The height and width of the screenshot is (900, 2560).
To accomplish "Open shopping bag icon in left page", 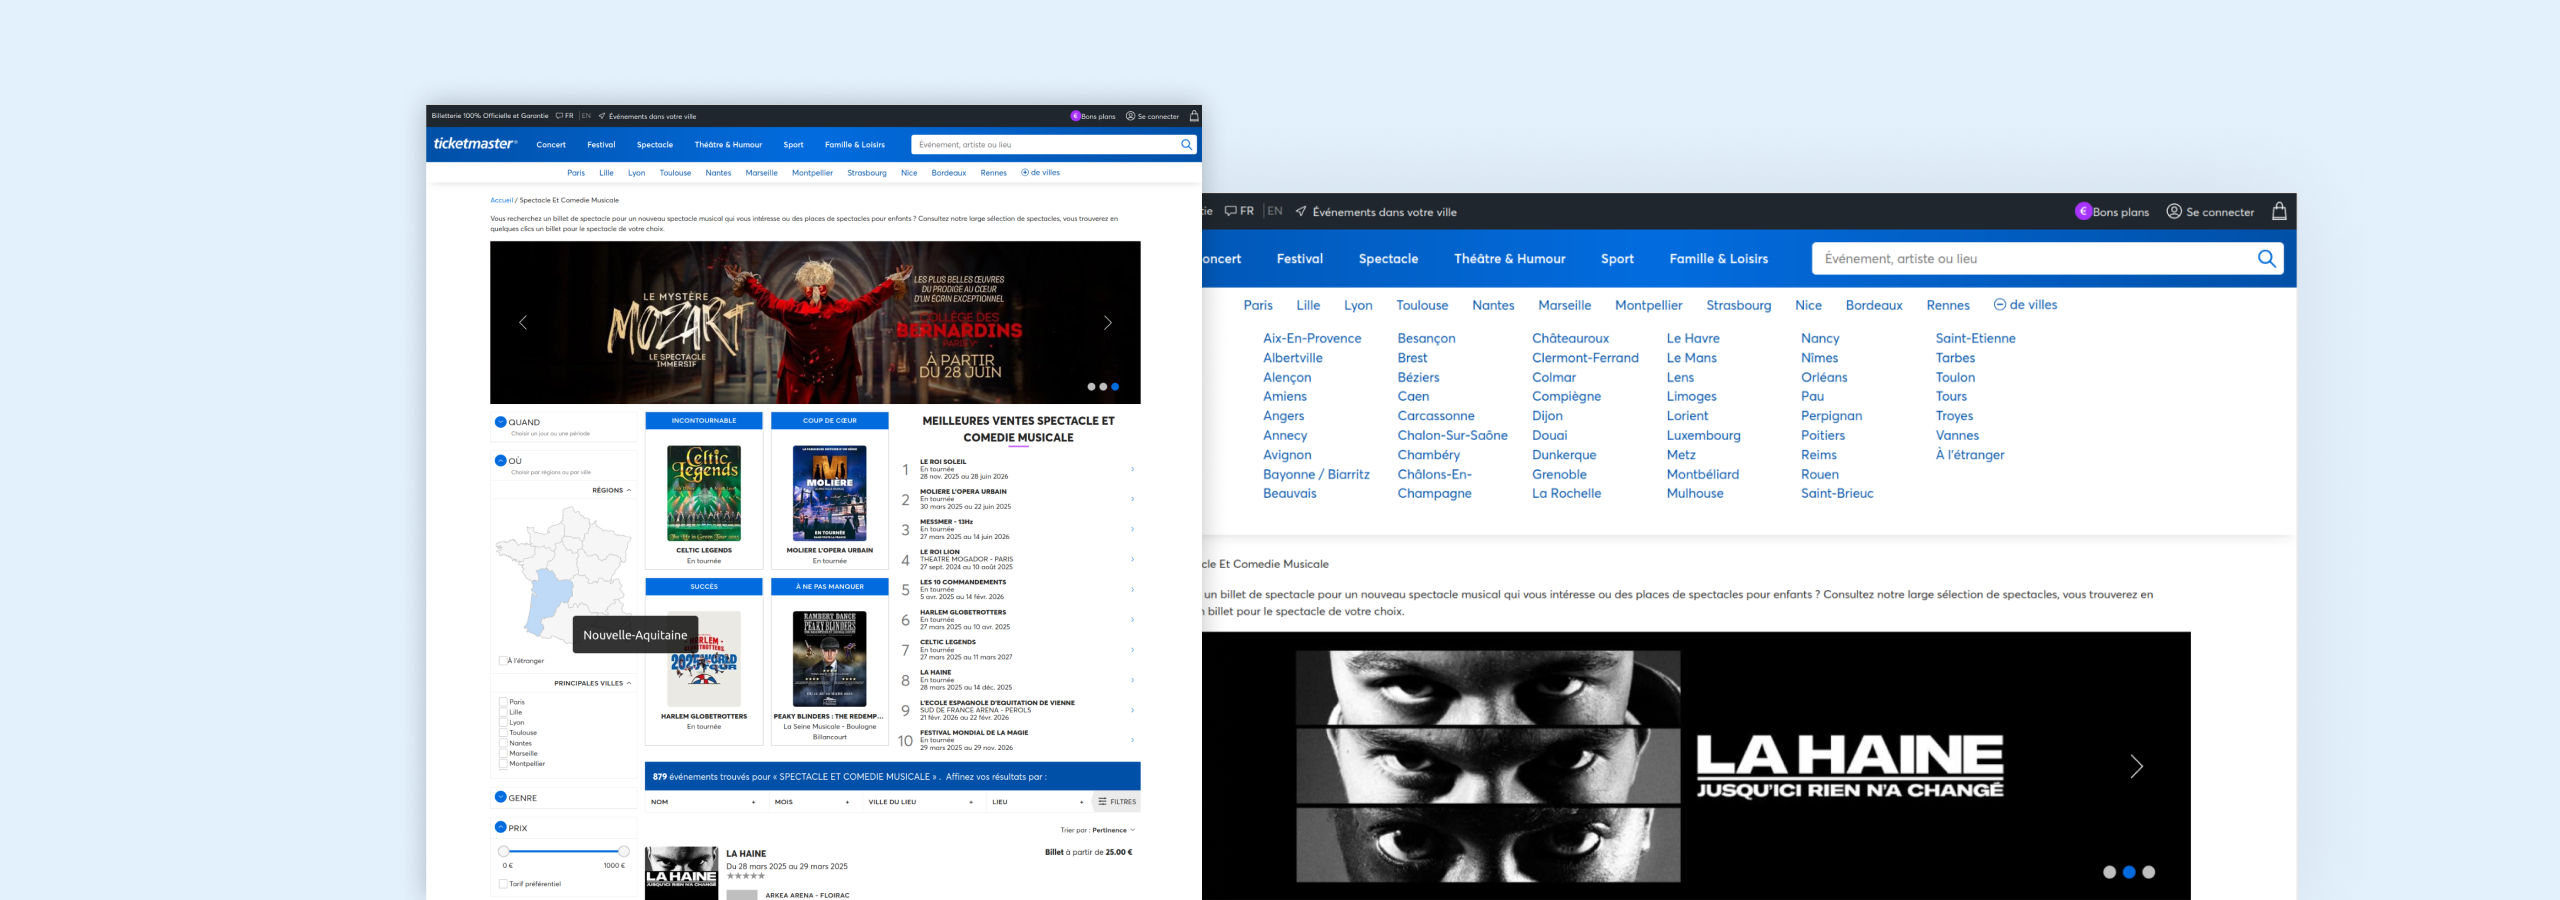I will click(1194, 116).
